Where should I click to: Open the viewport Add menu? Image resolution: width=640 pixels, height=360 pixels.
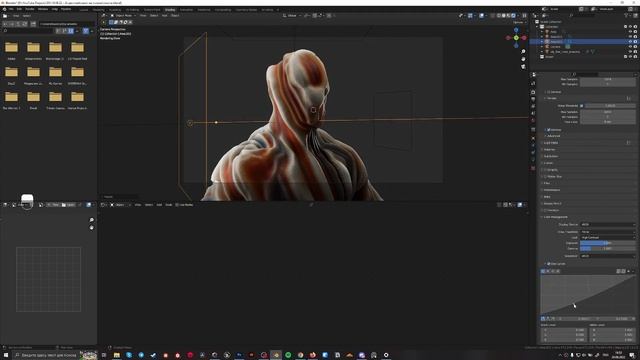pos(164,16)
